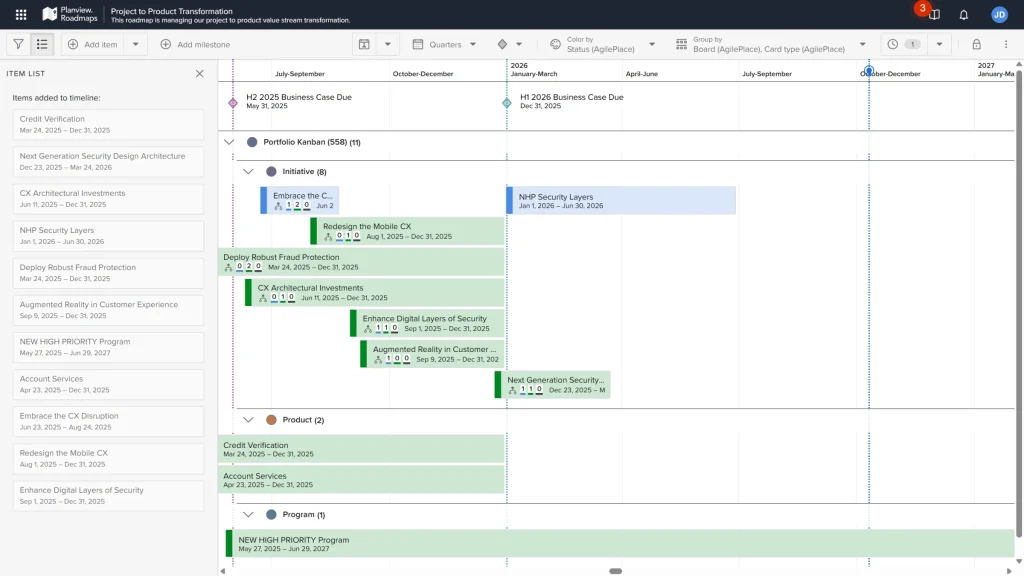This screenshot has height=576, width=1024.
Task: Click the Add item button
Action: click(93, 44)
